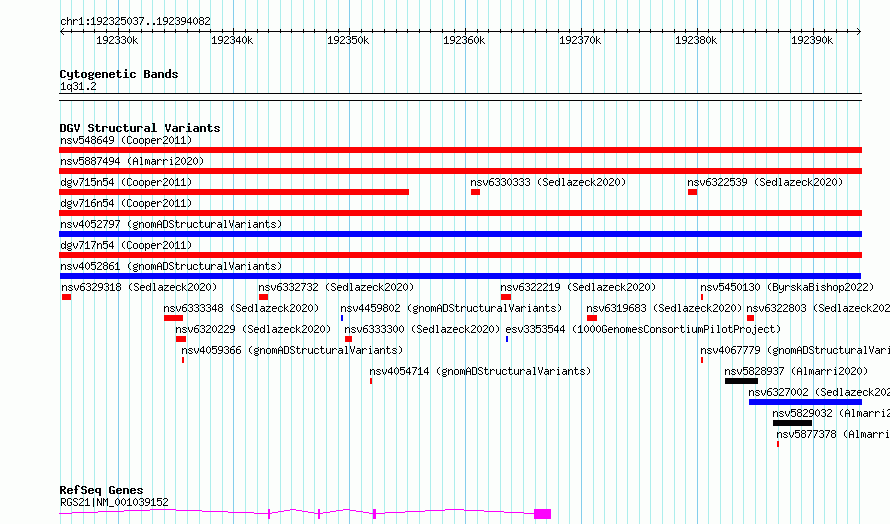
Task: Click the 1q31.2 band label
Action: point(78,87)
